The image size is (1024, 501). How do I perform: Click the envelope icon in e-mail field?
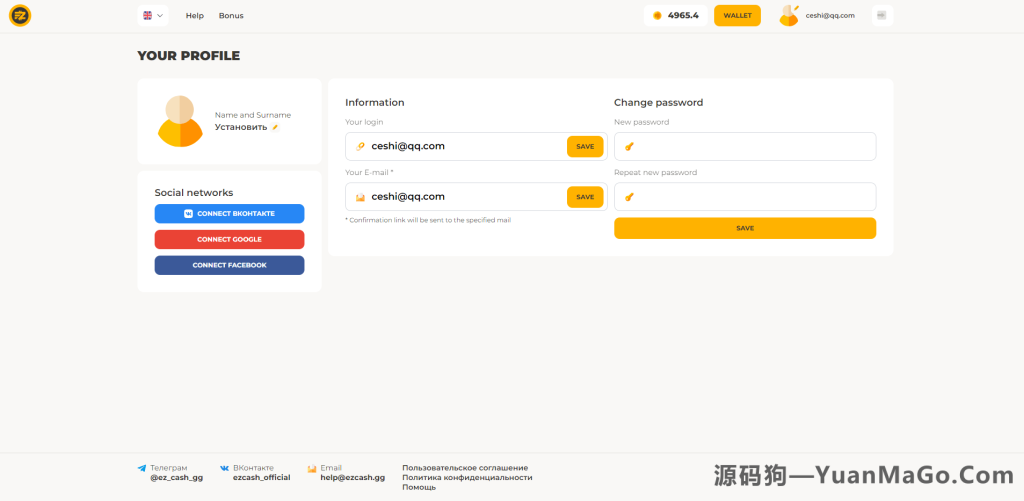[360, 197]
